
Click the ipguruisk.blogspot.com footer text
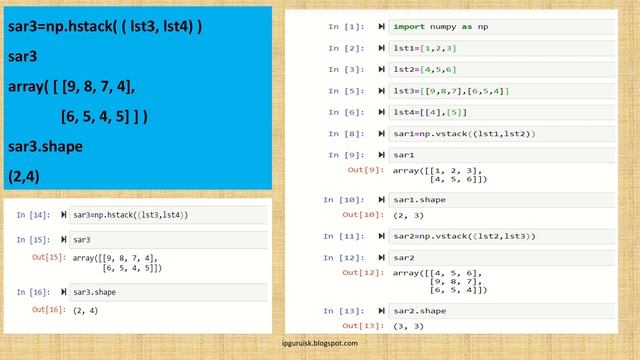pyautogui.click(x=320, y=343)
